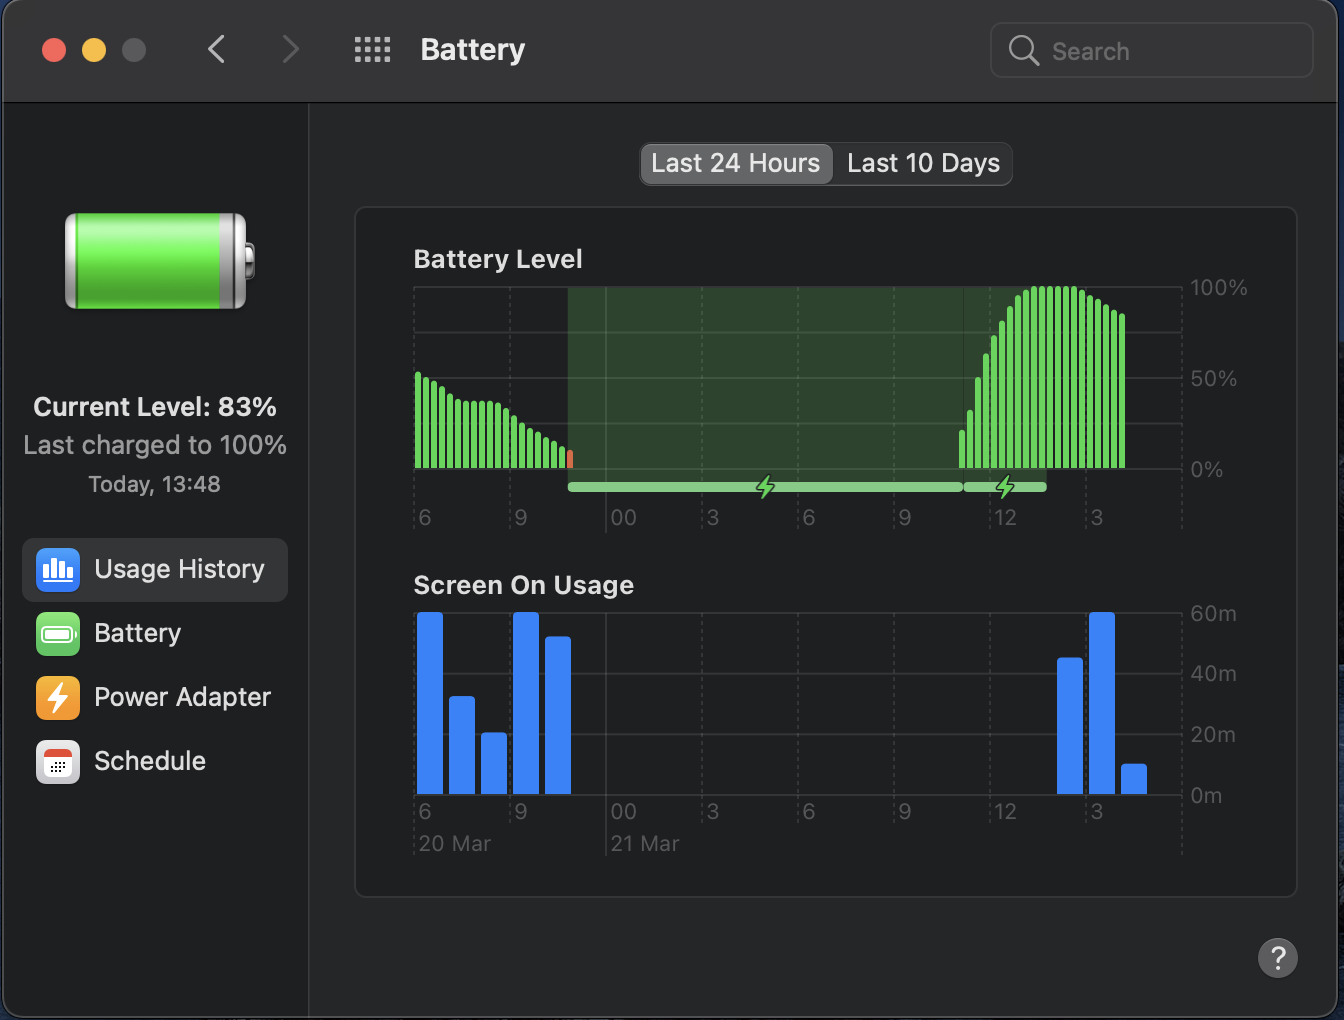The image size is (1344, 1020).
Task: Click the charging bolt marker near 12
Action: click(1005, 487)
